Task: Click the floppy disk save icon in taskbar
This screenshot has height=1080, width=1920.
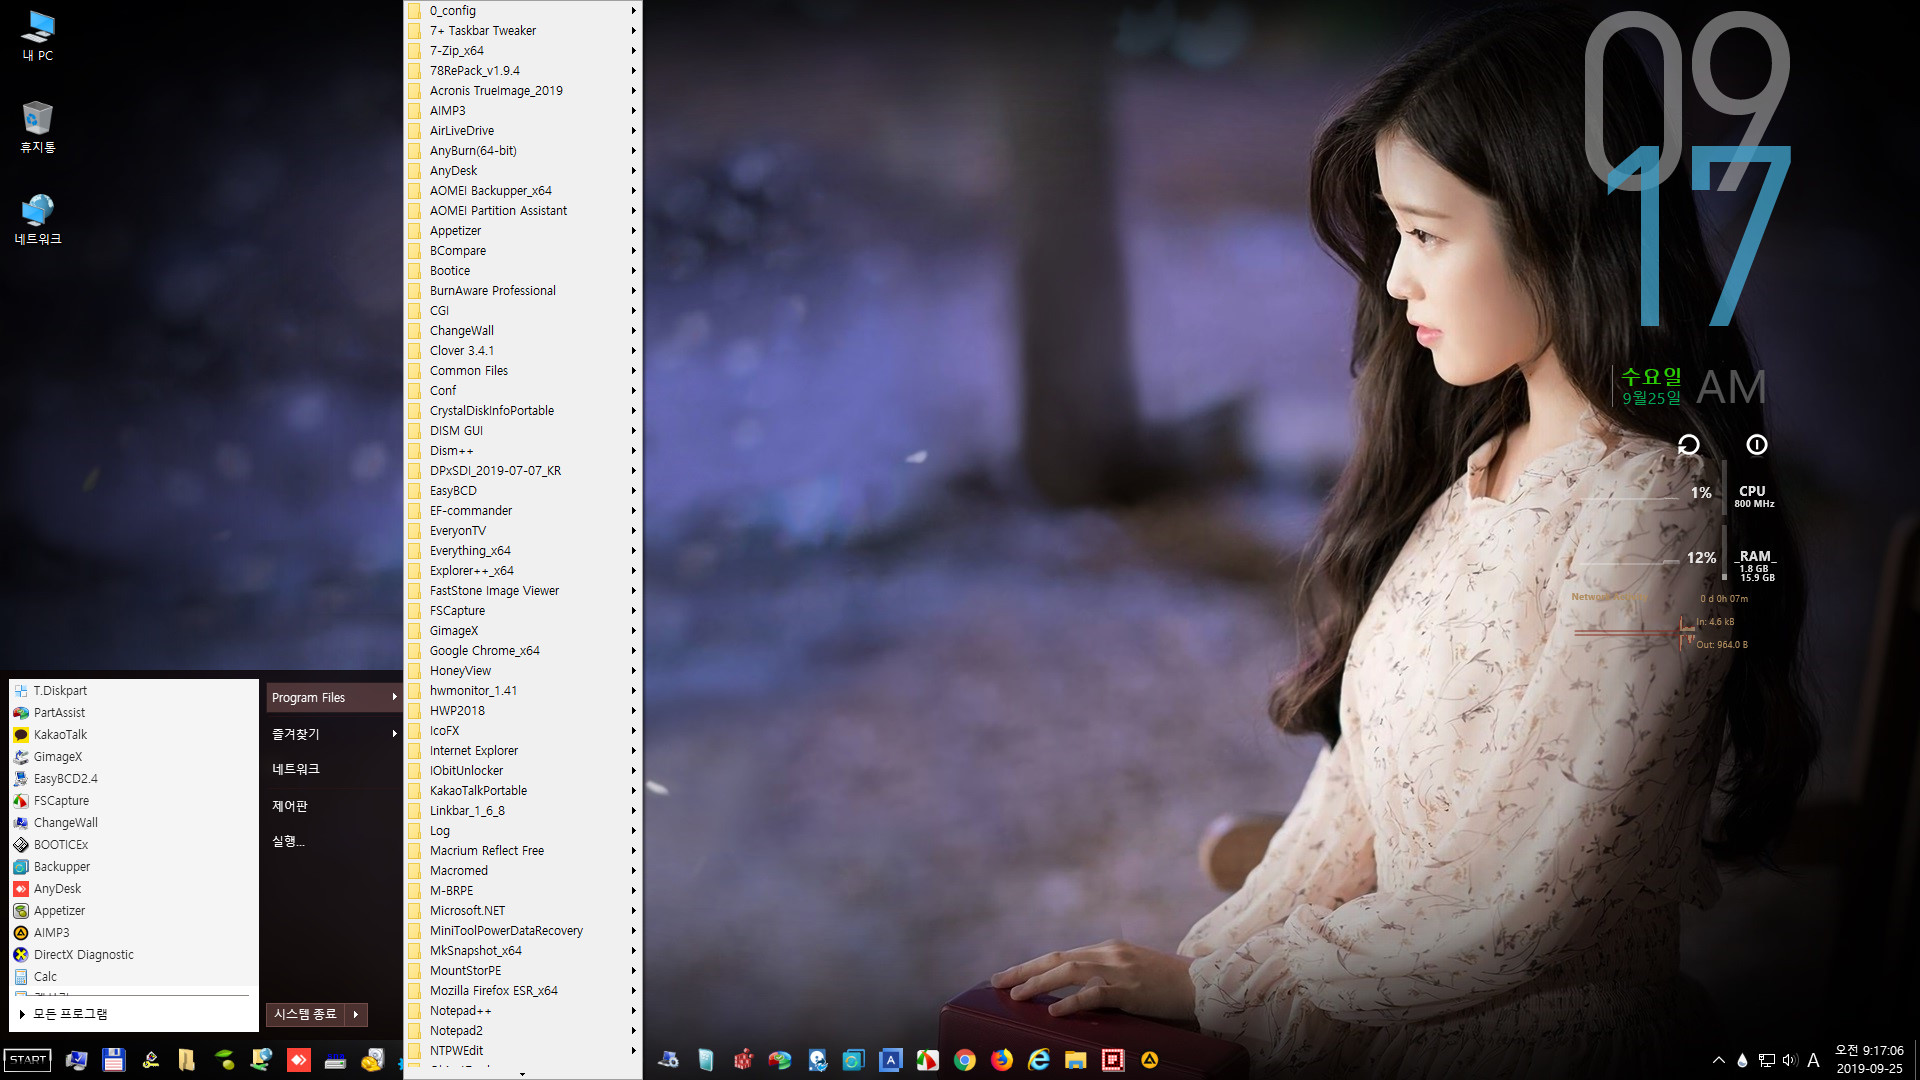Action: (x=114, y=1060)
